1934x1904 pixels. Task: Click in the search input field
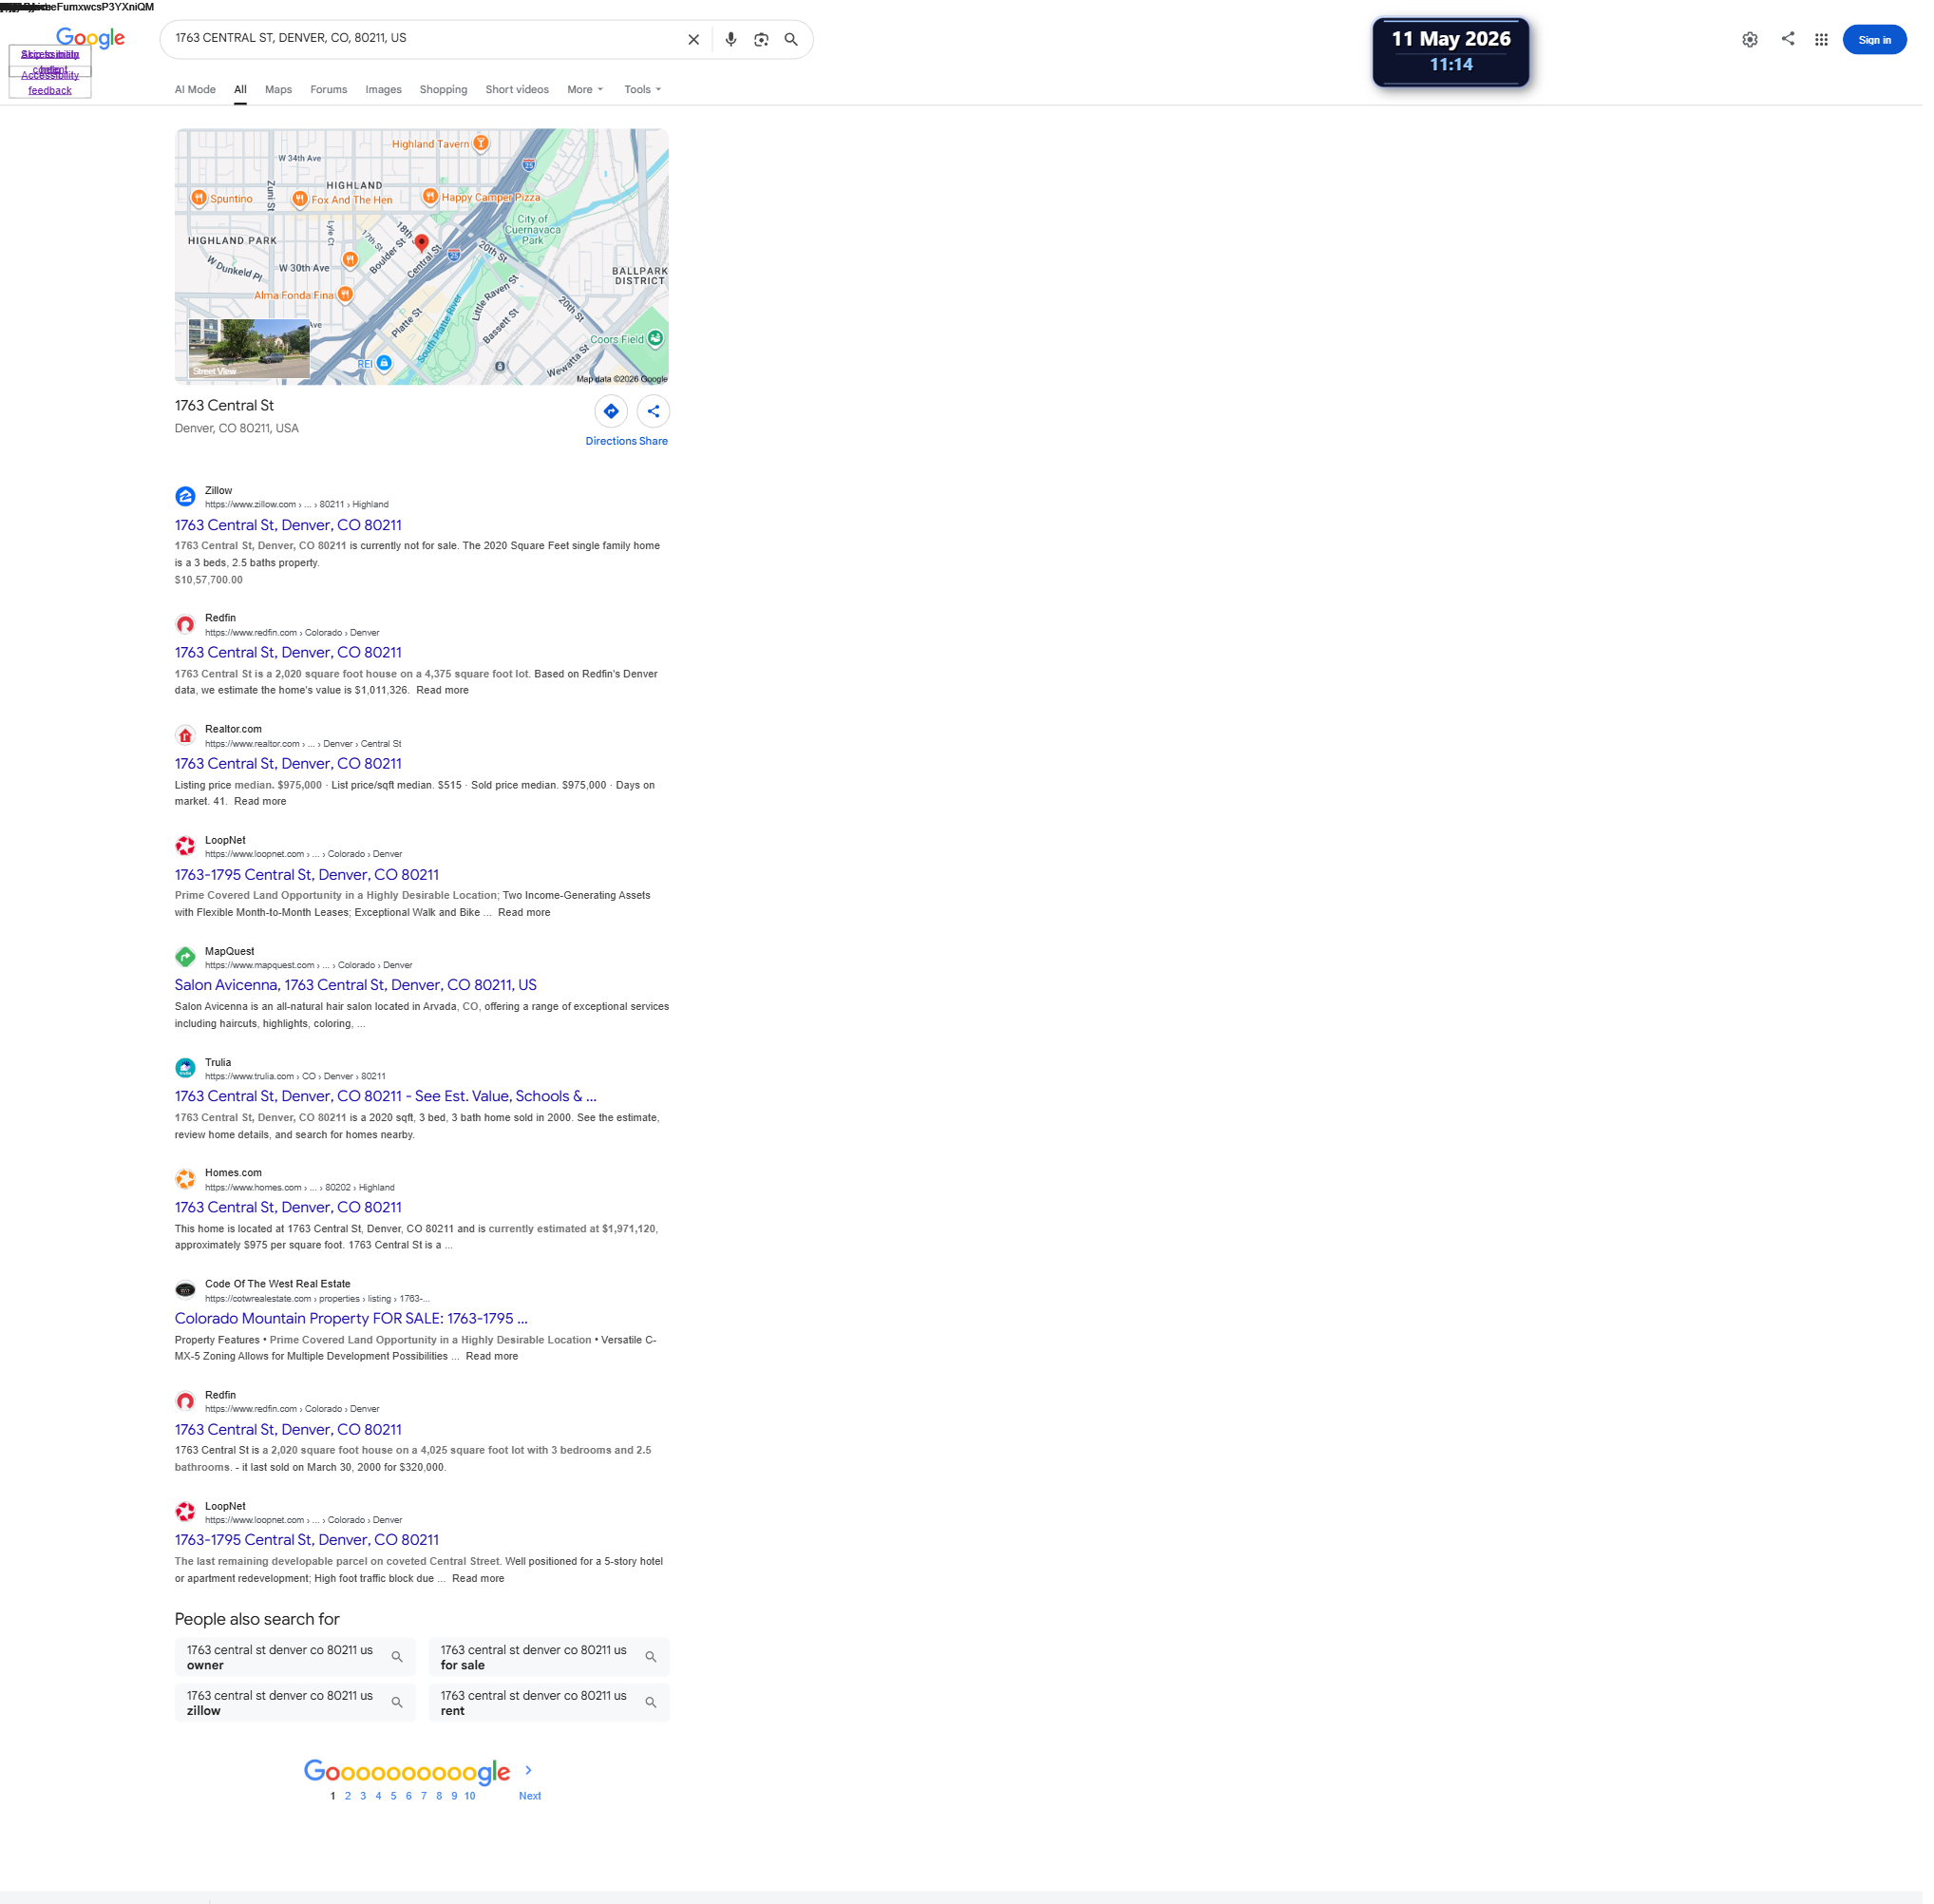tap(425, 39)
